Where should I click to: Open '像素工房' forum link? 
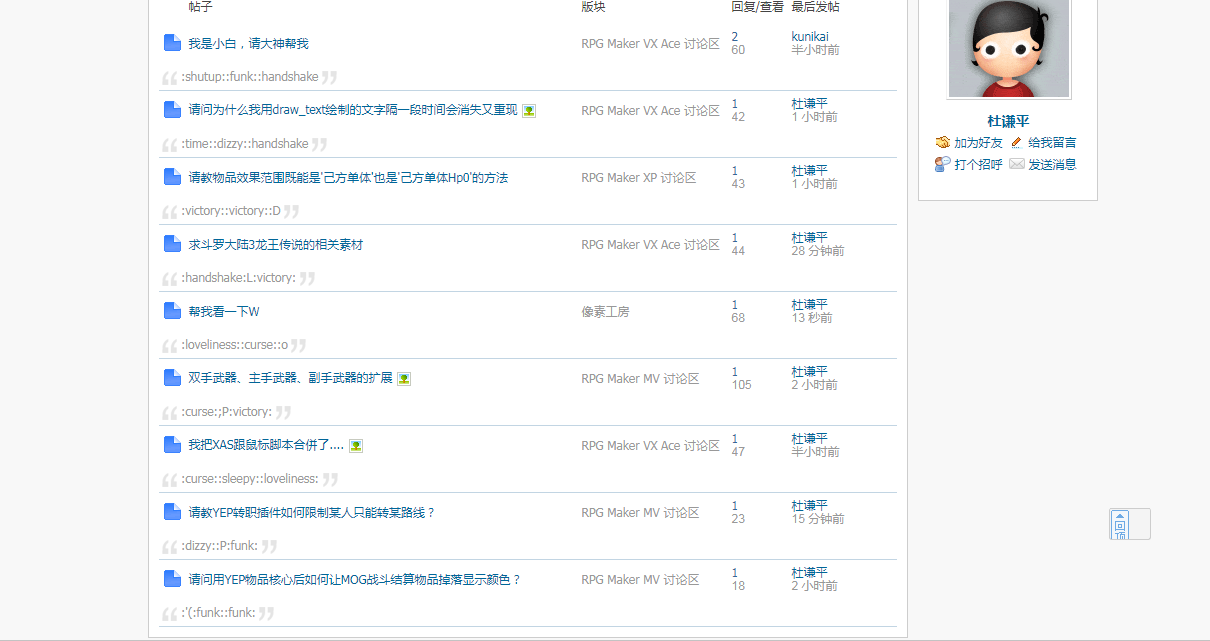tap(605, 312)
